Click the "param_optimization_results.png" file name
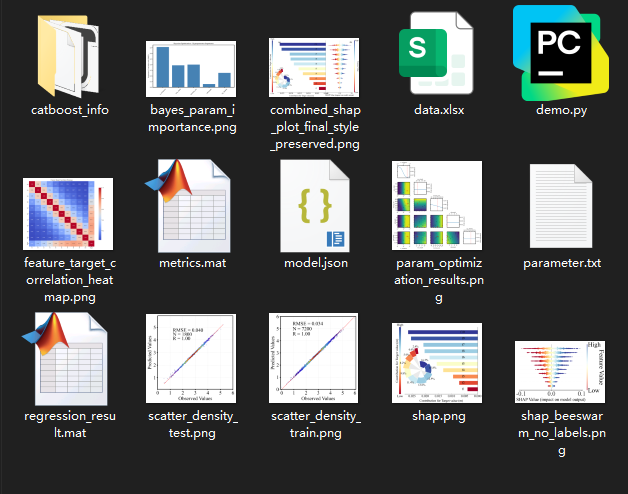 click(439, 280)
